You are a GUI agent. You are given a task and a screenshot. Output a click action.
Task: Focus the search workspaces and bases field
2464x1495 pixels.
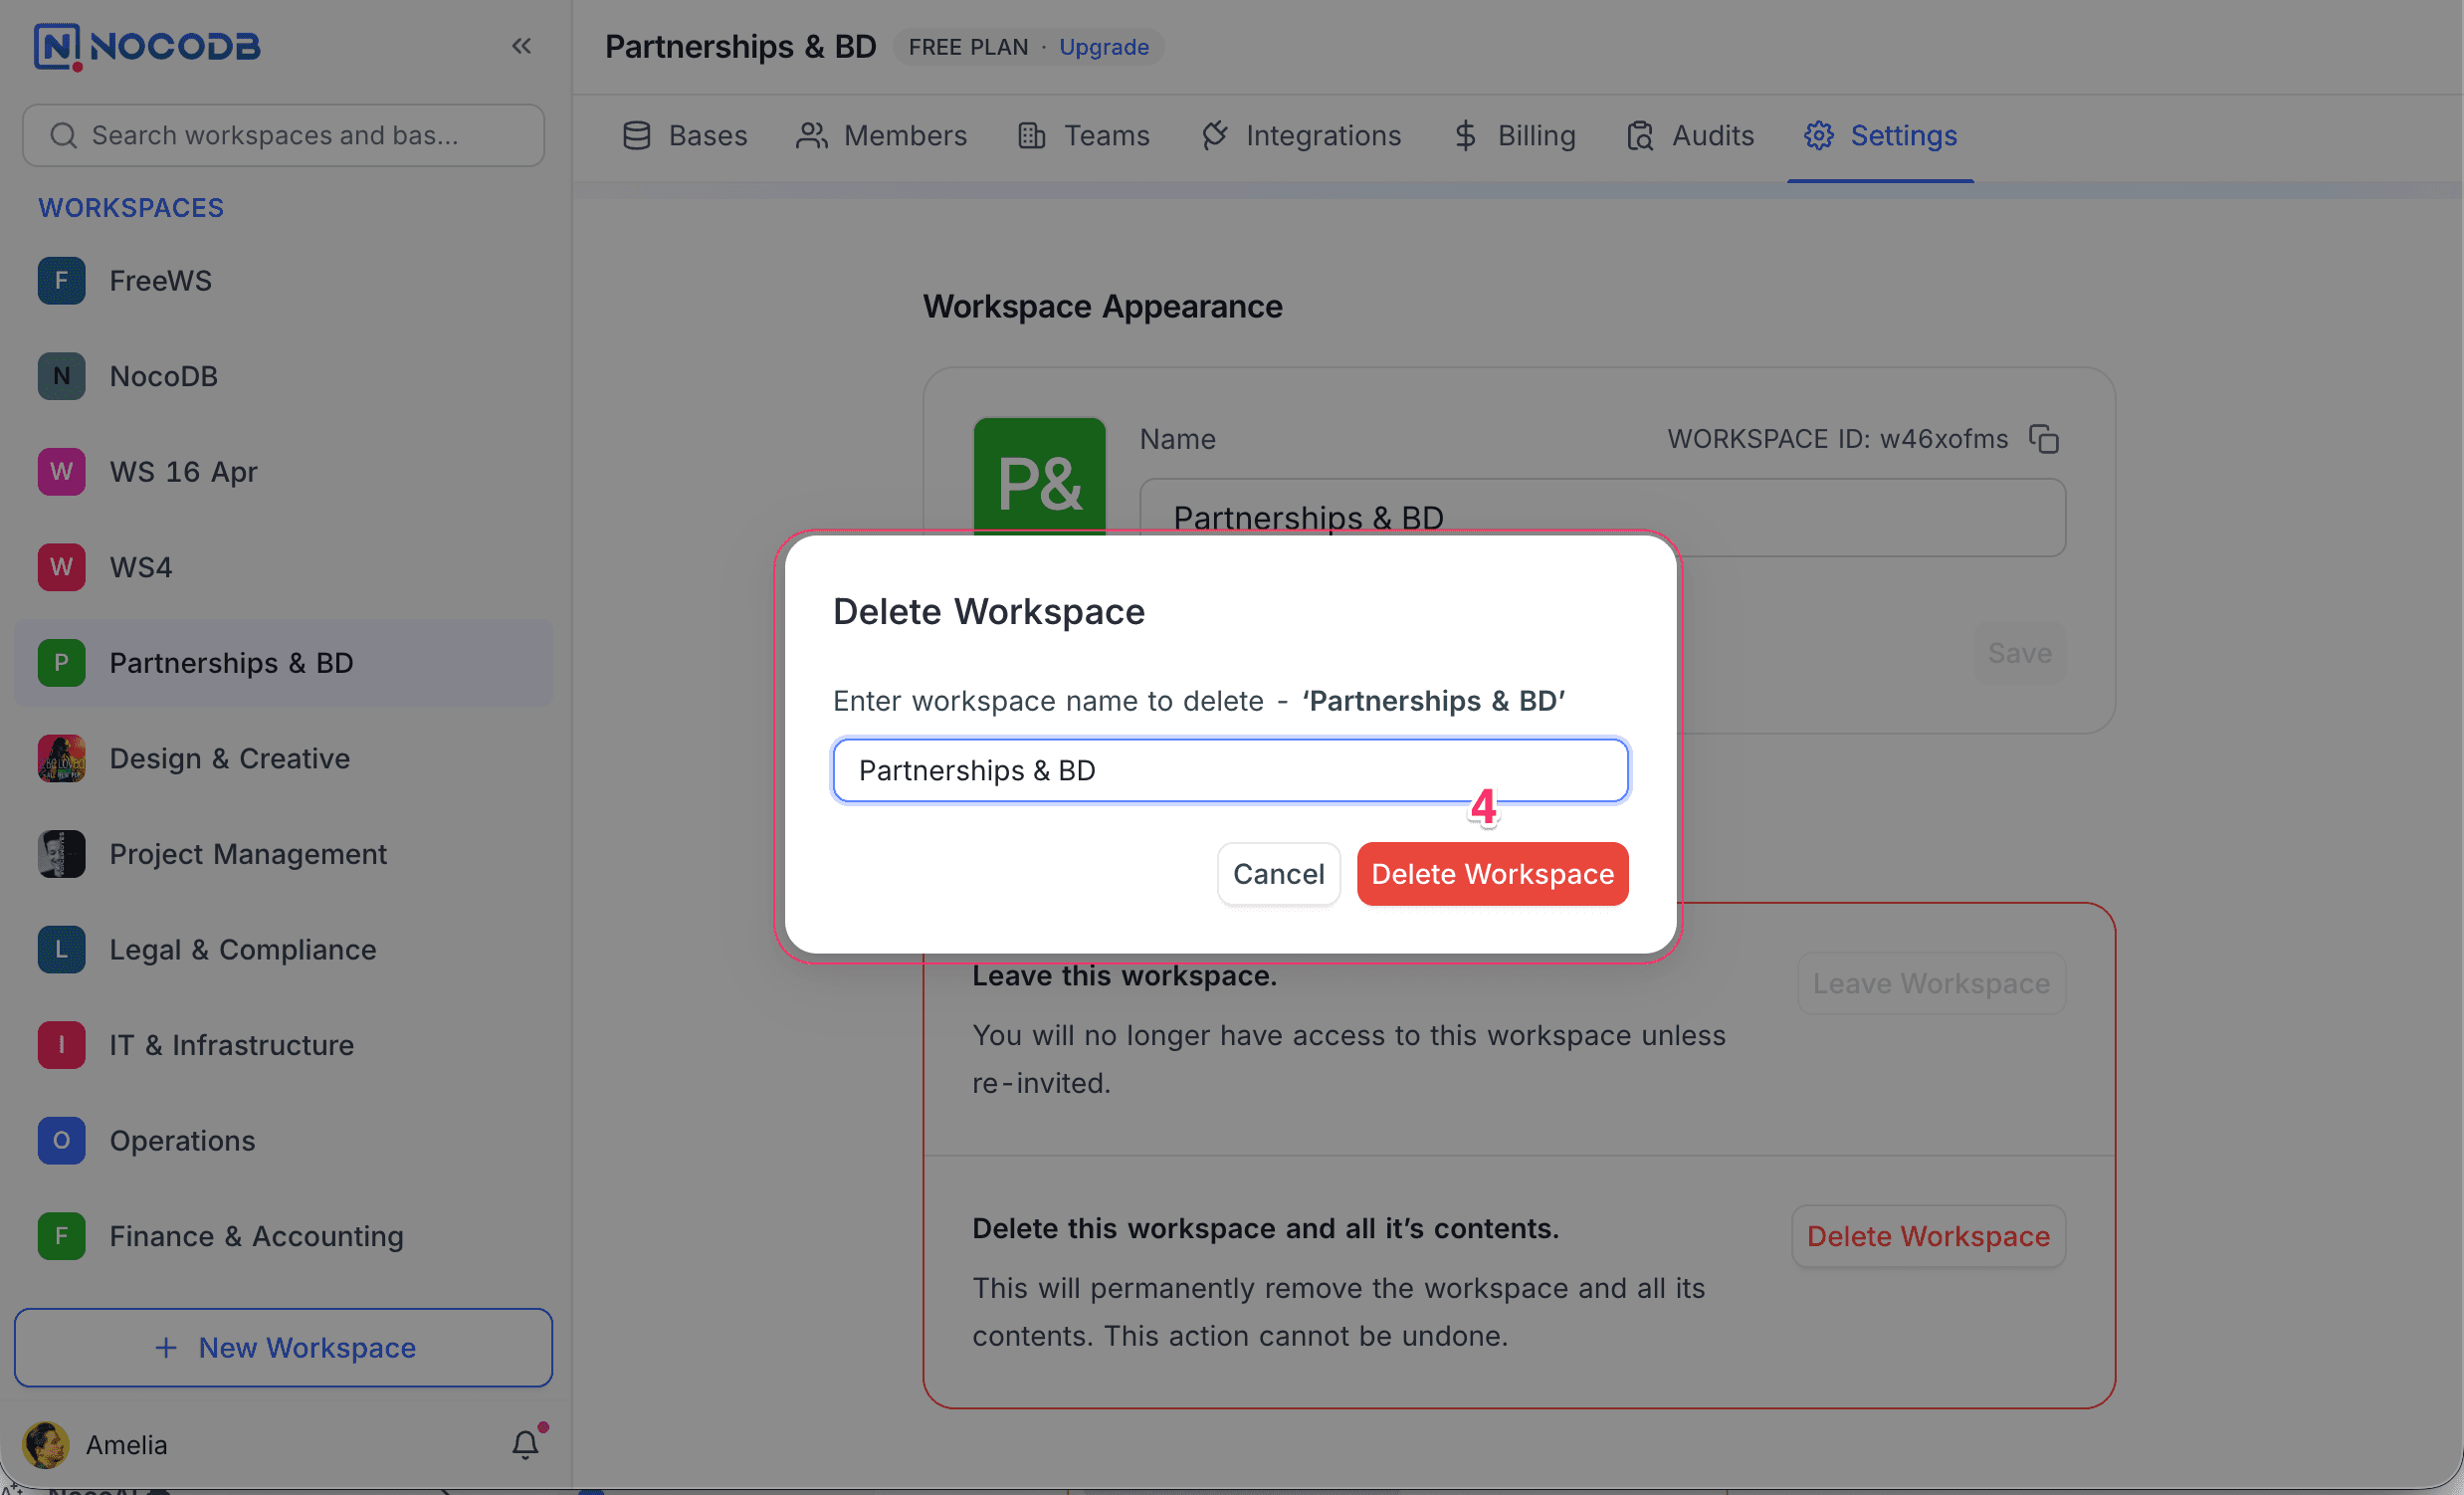coord(284,136)
